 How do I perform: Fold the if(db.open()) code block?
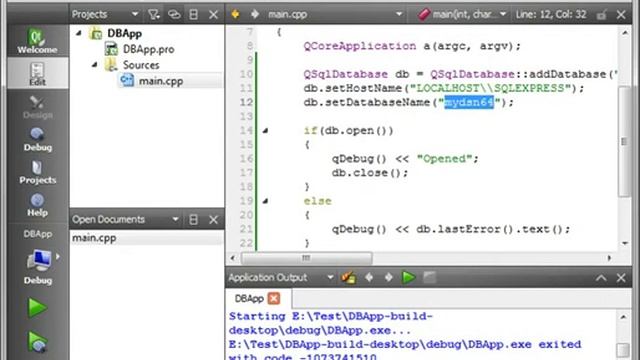(265, 131)
